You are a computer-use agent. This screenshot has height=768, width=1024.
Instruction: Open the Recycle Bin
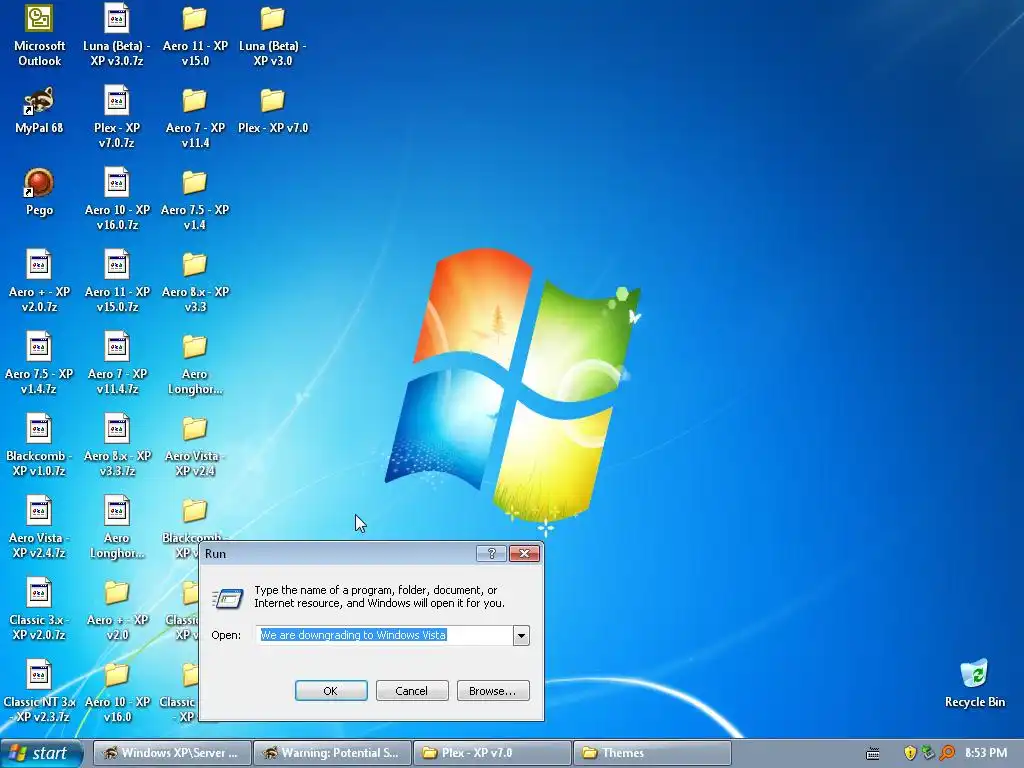point(974,683)
